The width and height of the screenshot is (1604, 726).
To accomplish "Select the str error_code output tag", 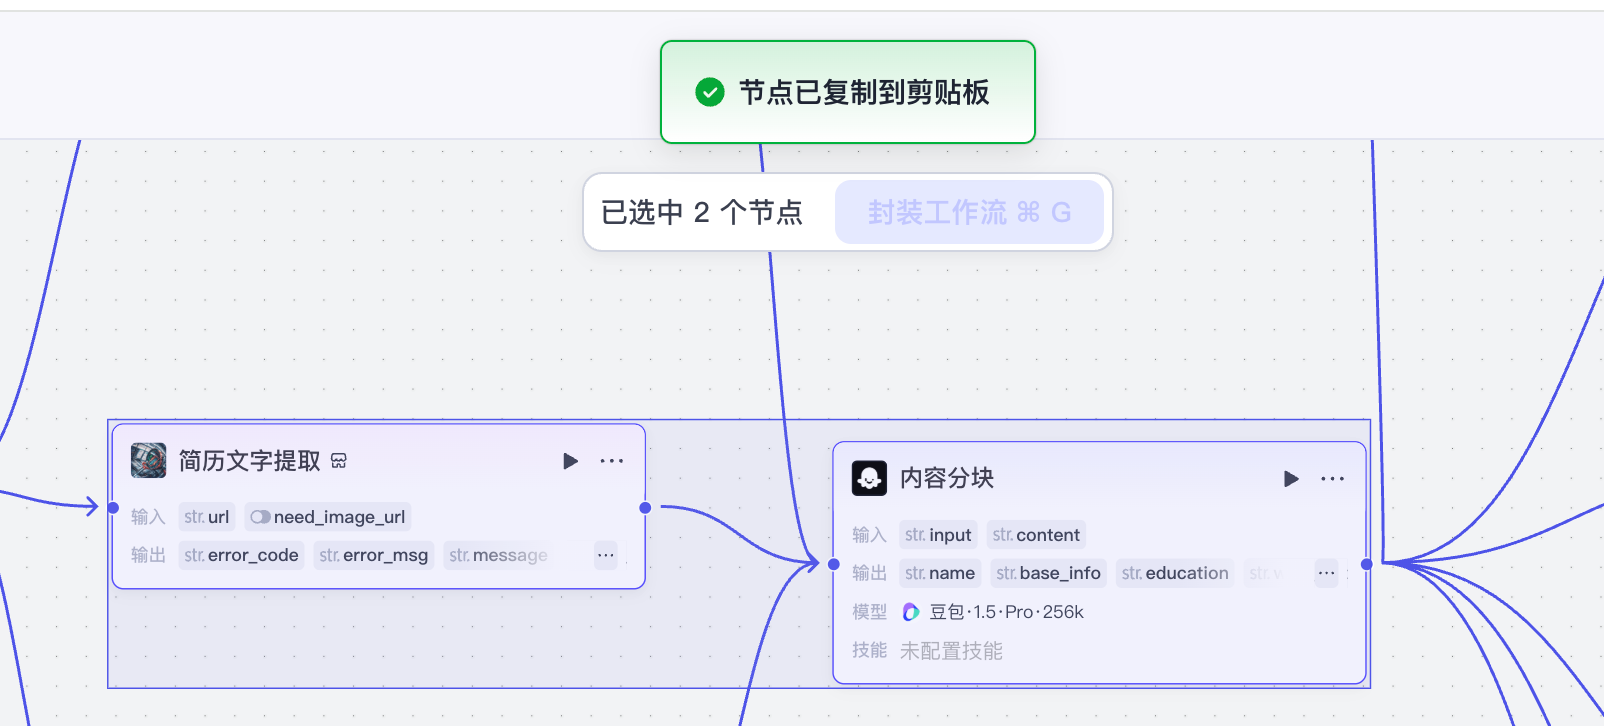I will coord(241,555).
